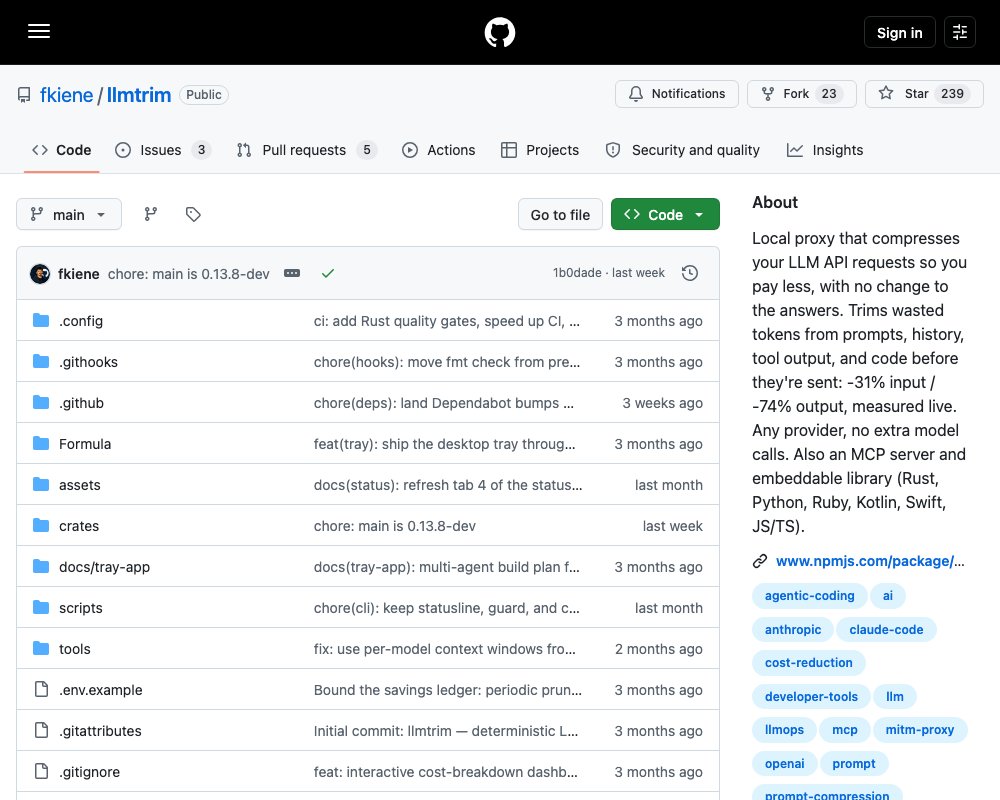Viewport: 1000px width, 800px height.
Task: Open commit 'ci: add Rust quality gates' message
Action: [x=446, y=321]
